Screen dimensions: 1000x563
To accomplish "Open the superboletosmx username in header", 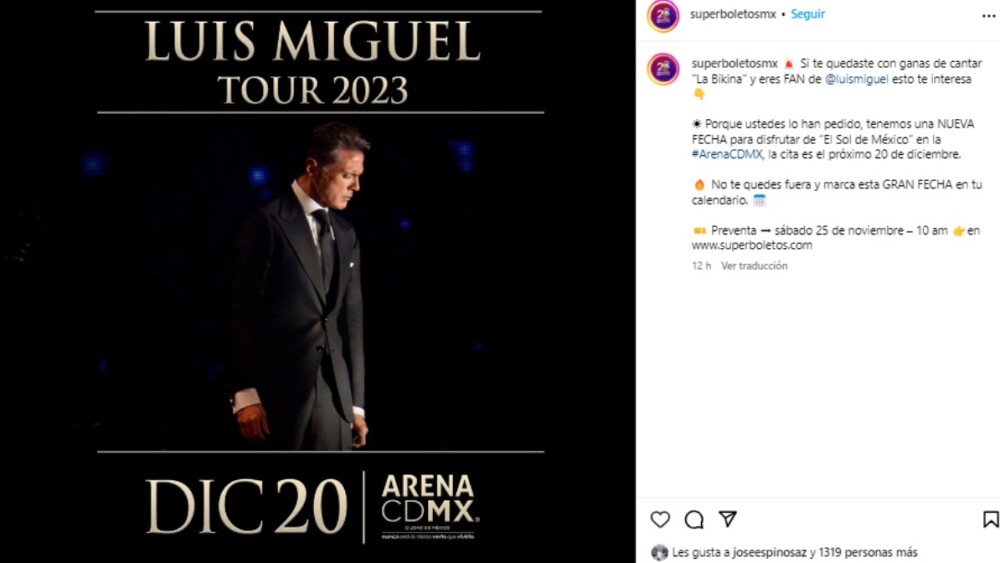I will 734,15.
